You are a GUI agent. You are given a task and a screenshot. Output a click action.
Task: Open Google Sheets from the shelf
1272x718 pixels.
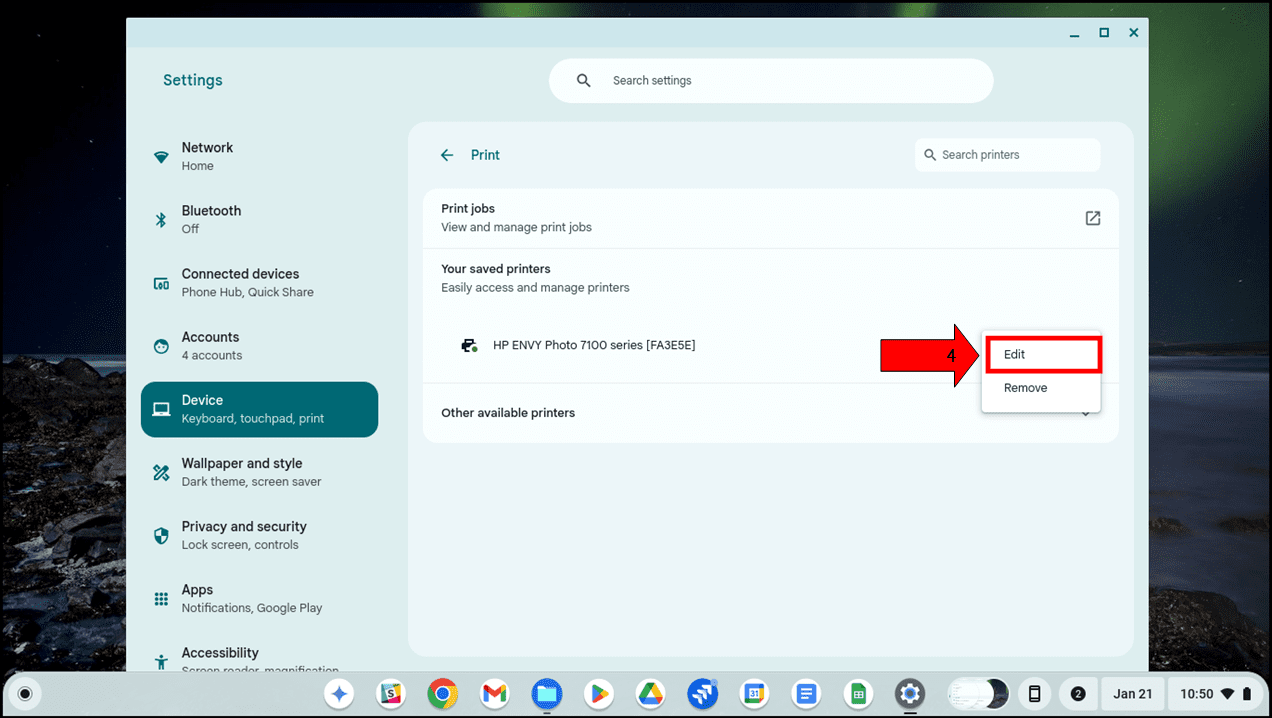pyautogui.click(x=857, y=693)
